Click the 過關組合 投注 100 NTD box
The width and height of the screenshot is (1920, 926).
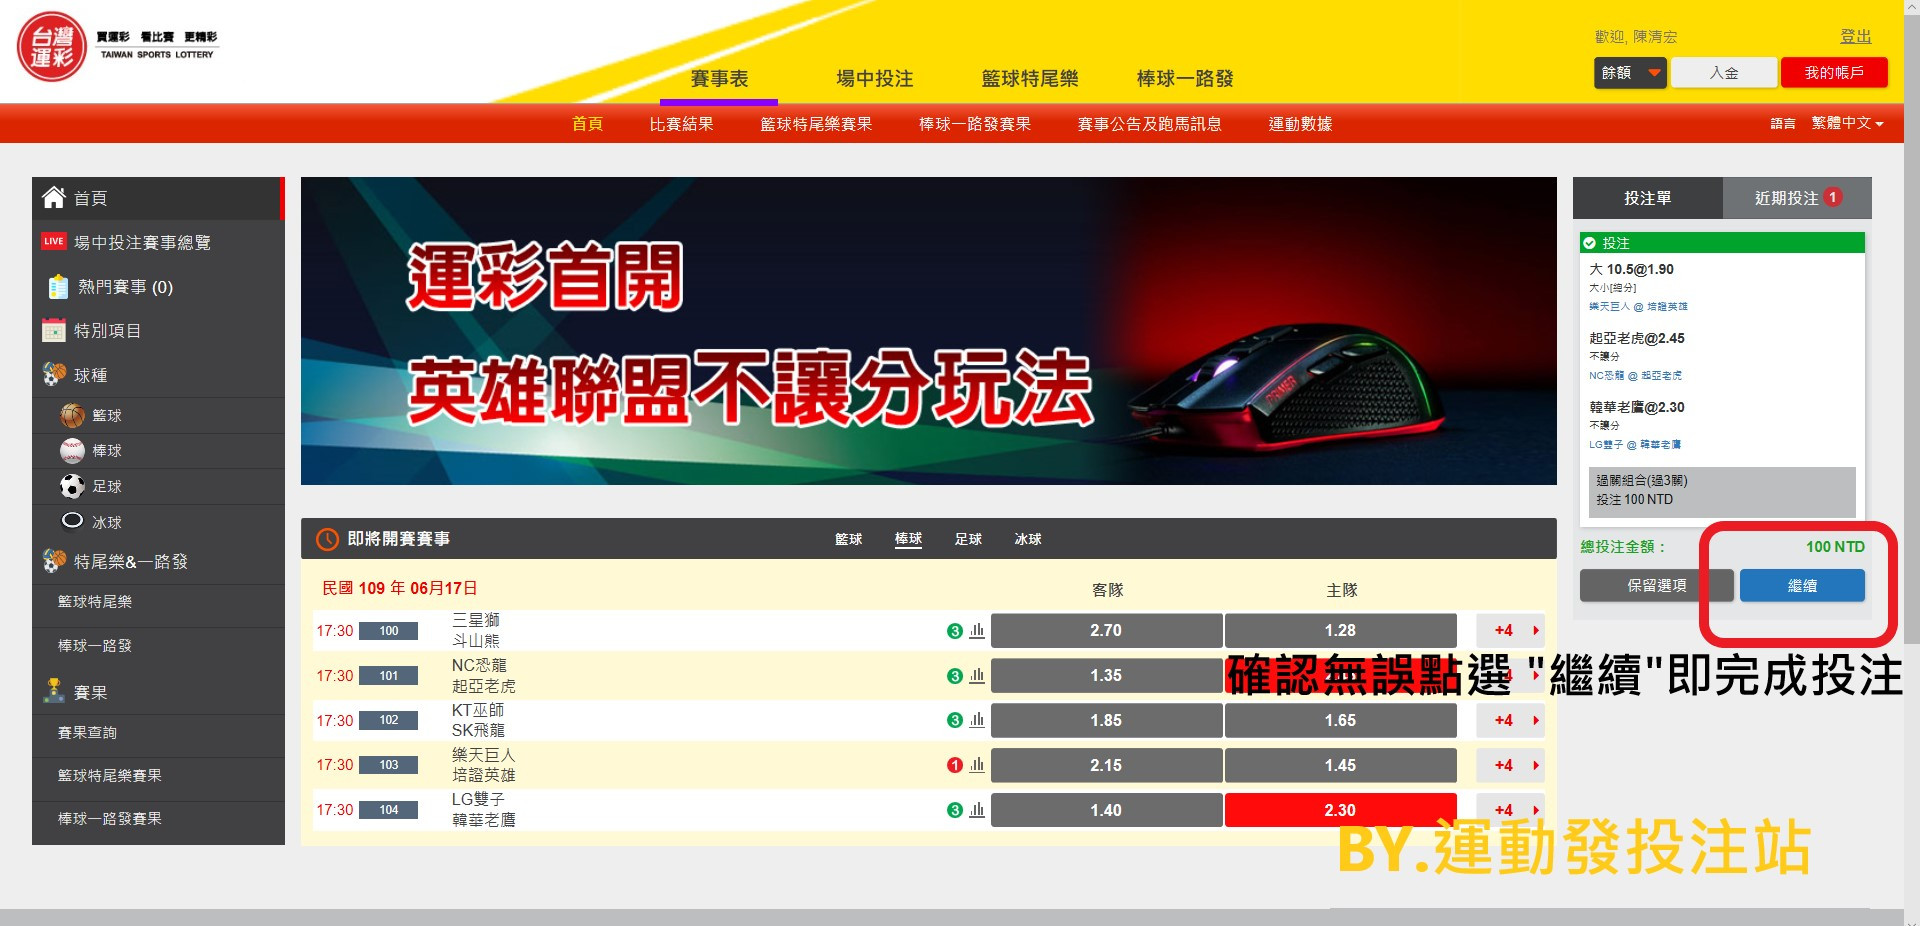click(x=1722, y=491)
